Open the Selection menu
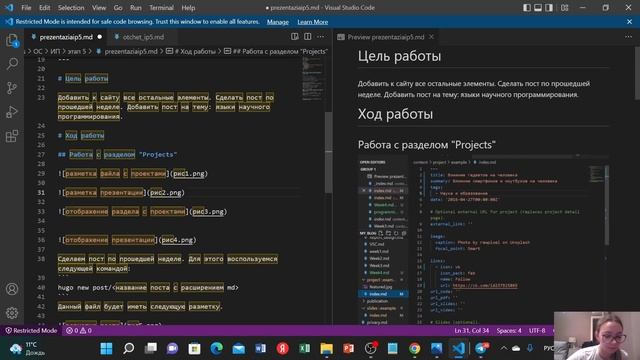640x360 pixels. 71,8
